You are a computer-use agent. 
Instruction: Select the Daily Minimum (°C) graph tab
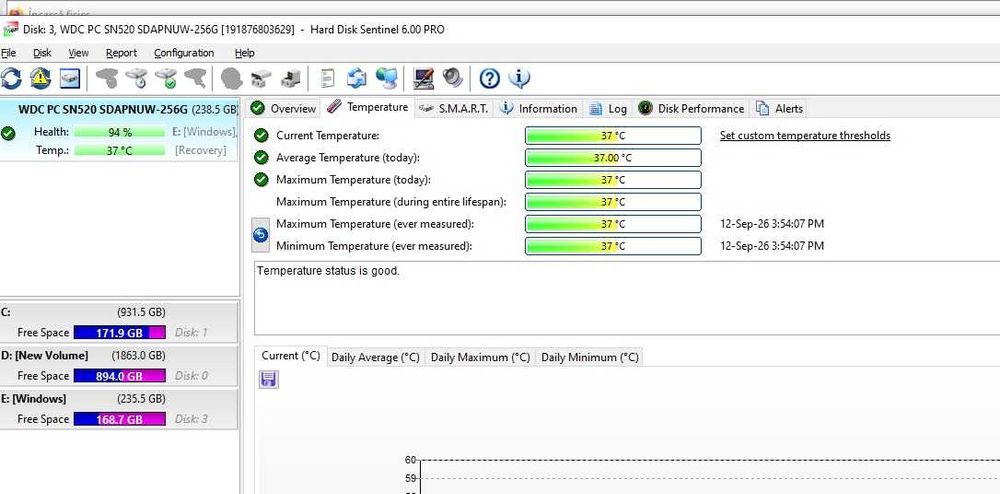pyautogui.click(x=590, y=357)
